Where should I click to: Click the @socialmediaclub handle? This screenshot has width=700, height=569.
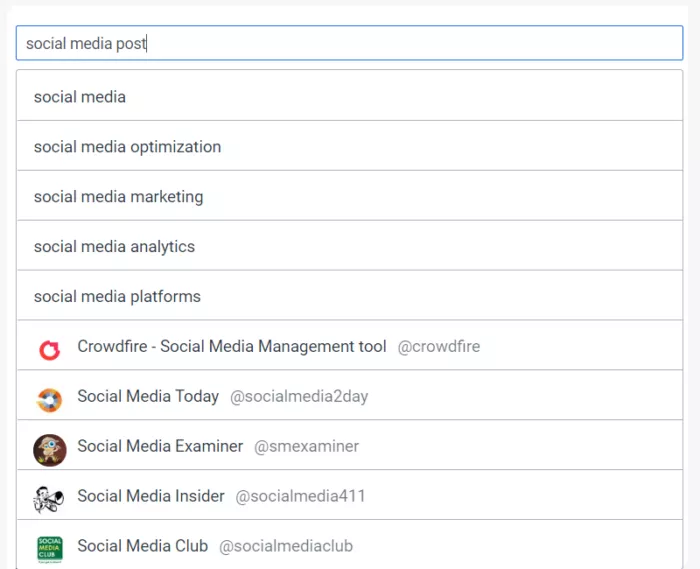pyautogui.click(x=286, y=546)
